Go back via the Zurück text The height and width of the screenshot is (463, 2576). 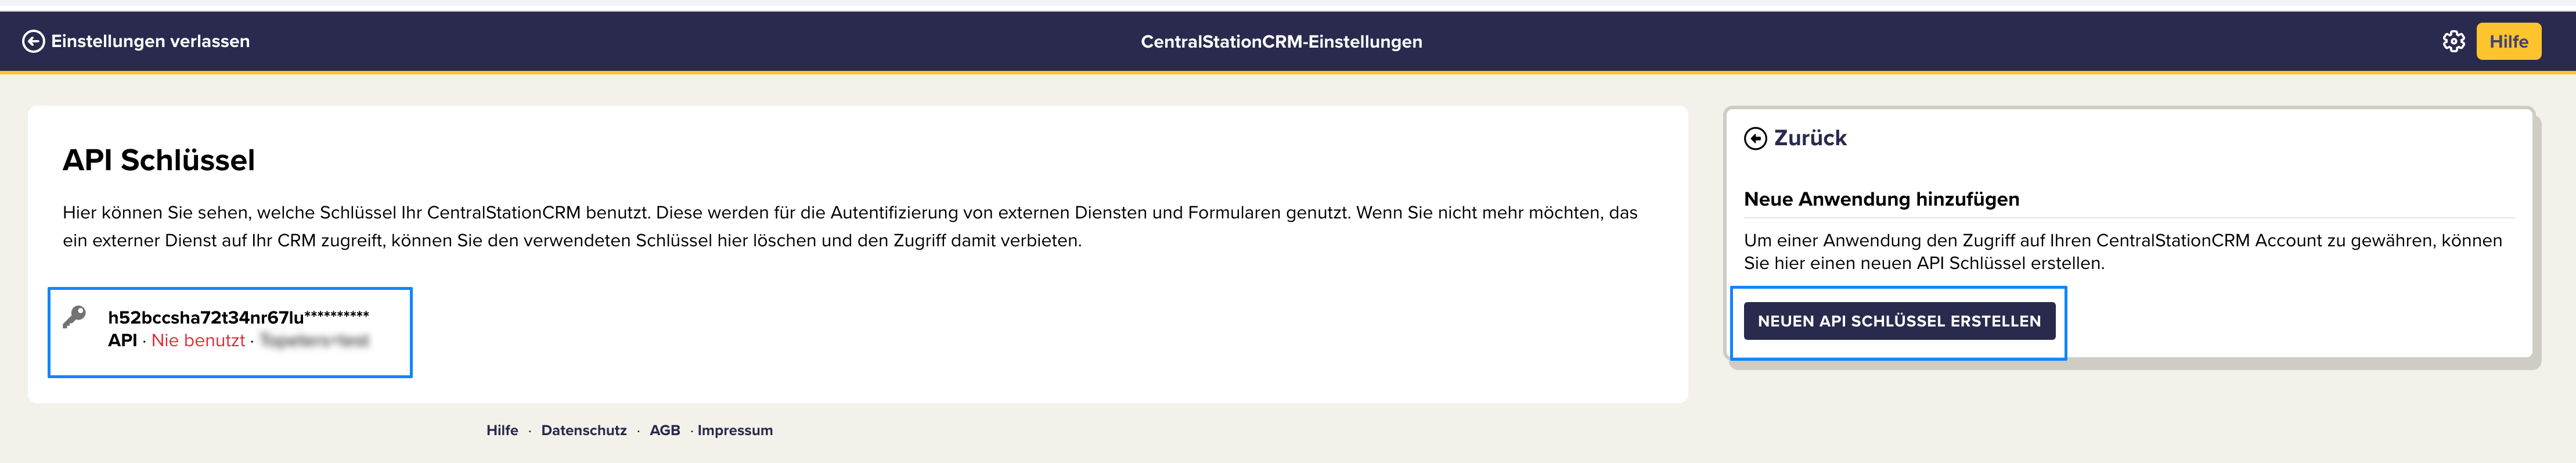point(1810,138)
